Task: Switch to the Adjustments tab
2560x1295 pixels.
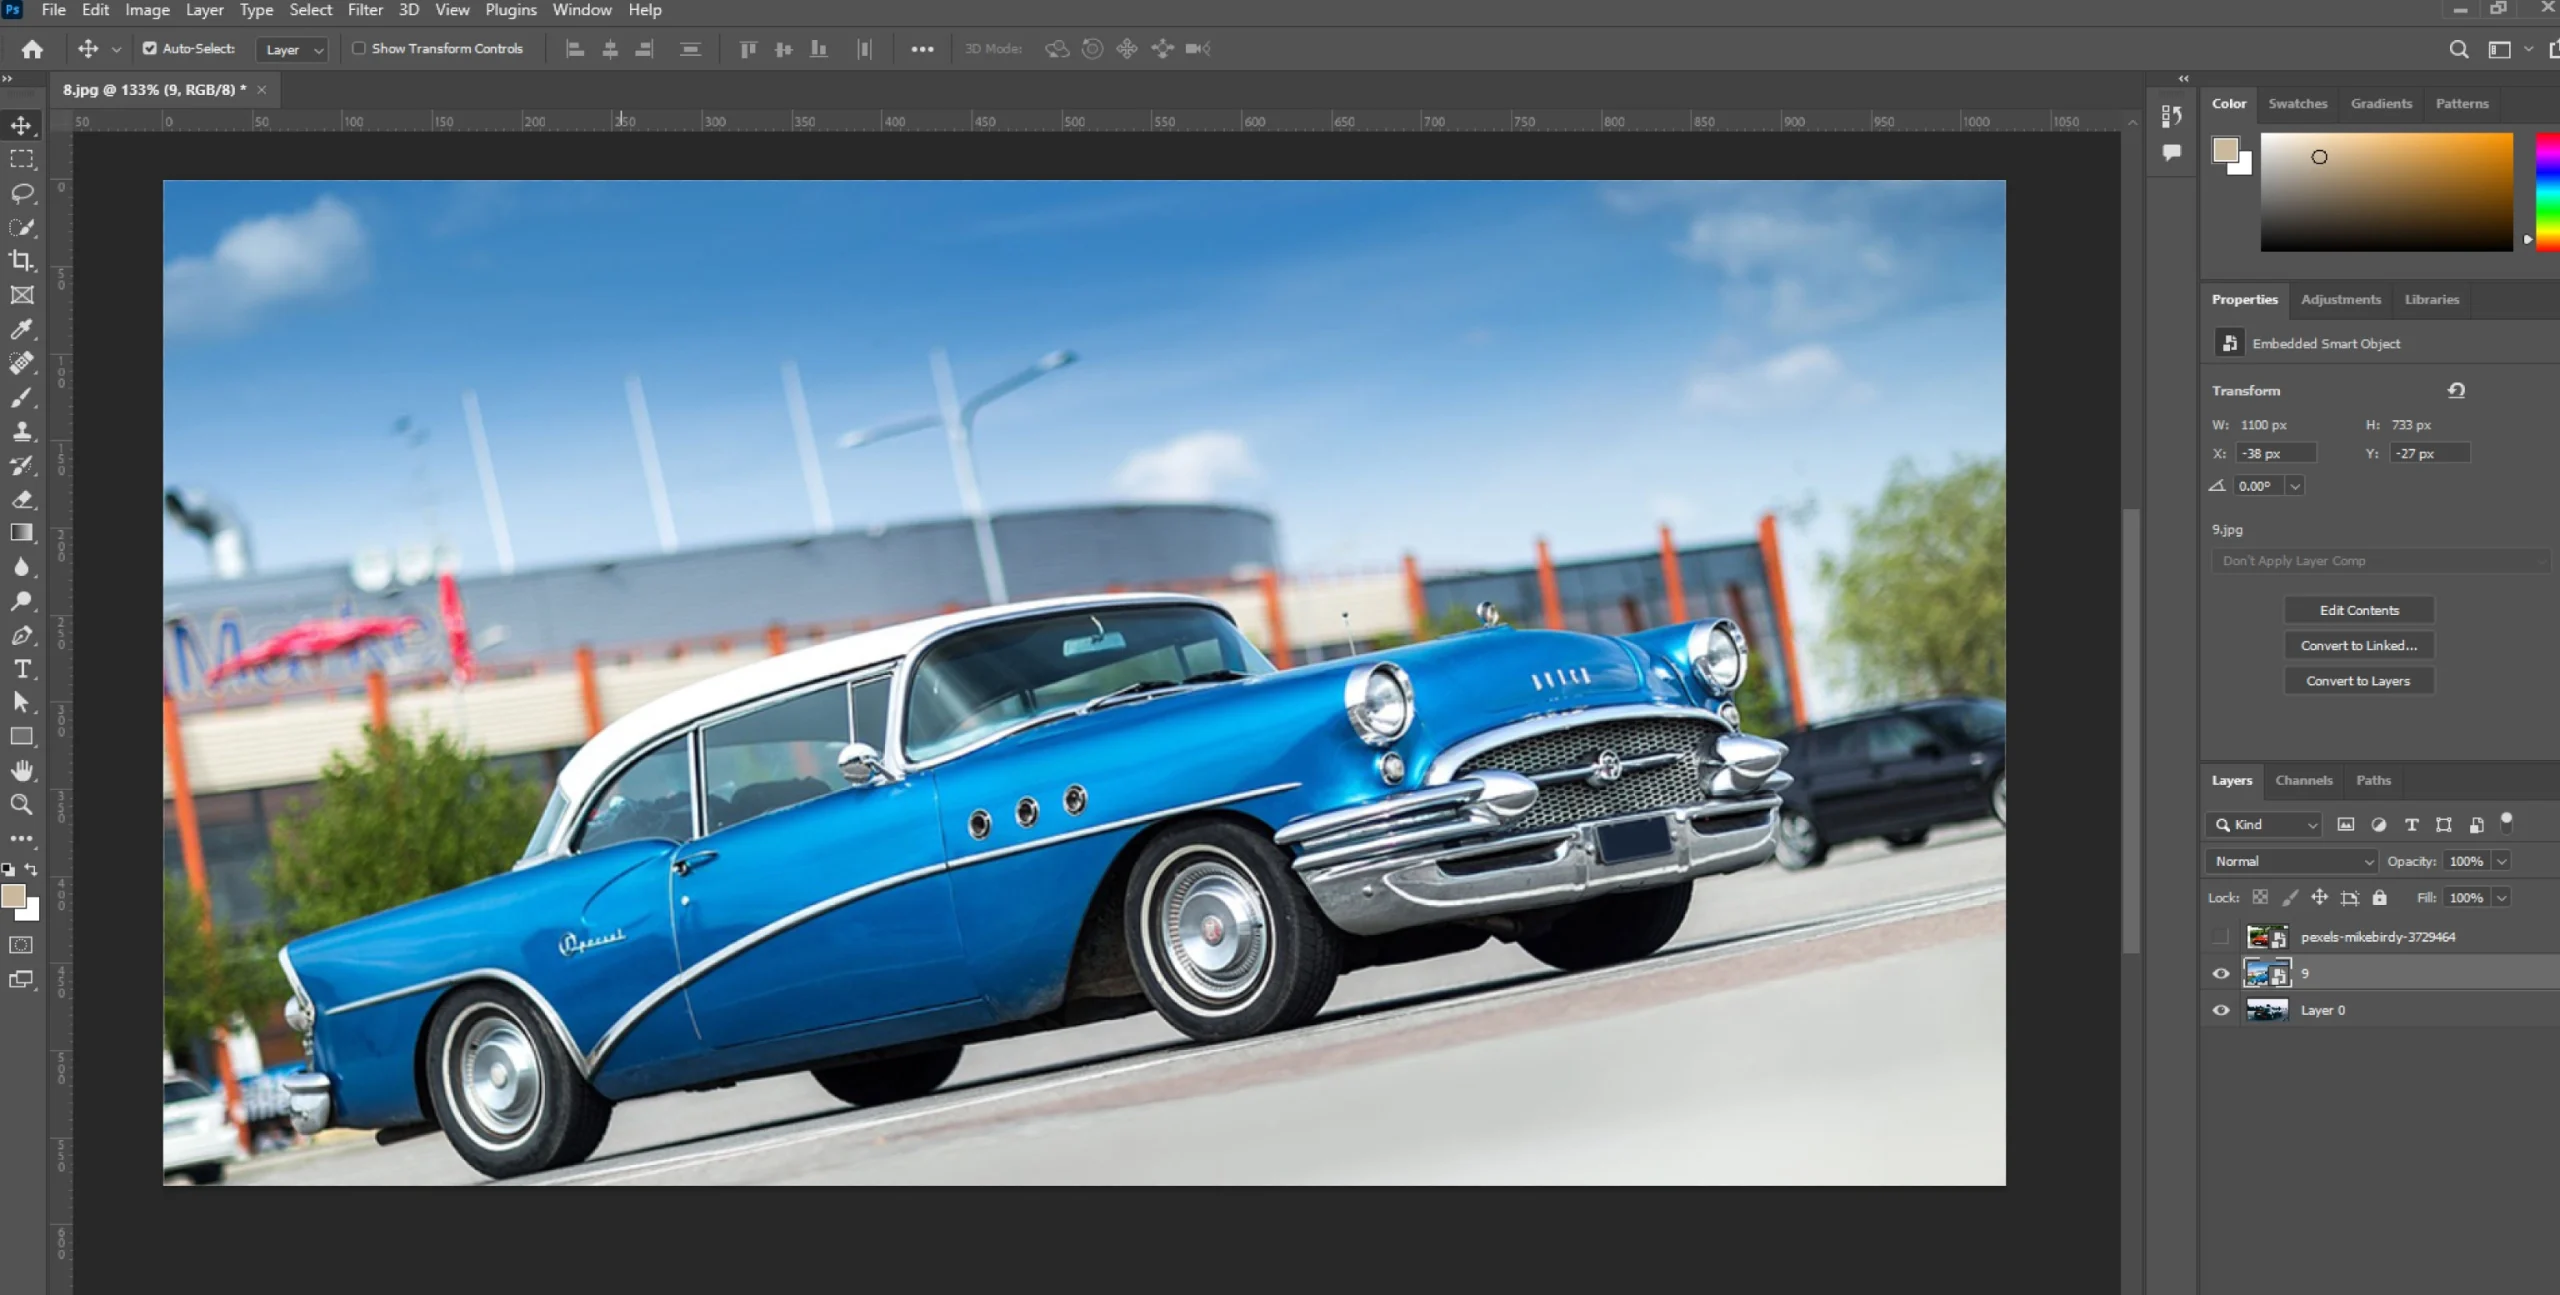Action: pyautogui.click(x=2340, y=299)
